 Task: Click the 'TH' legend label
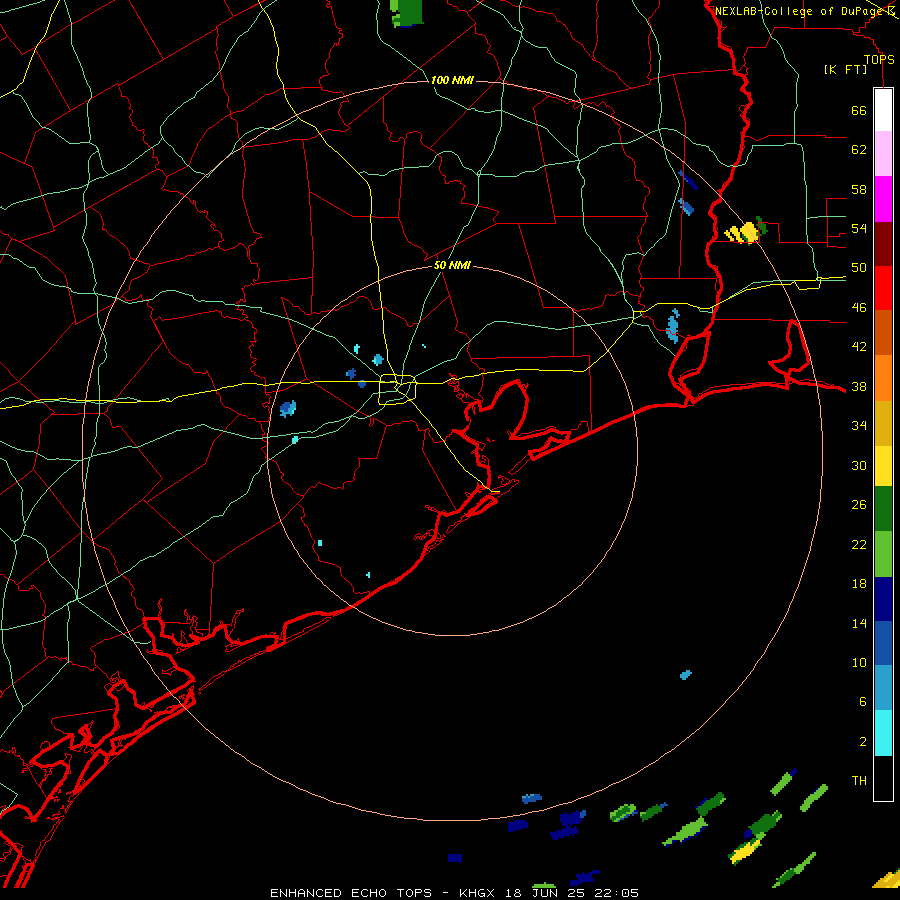point(859,781)
